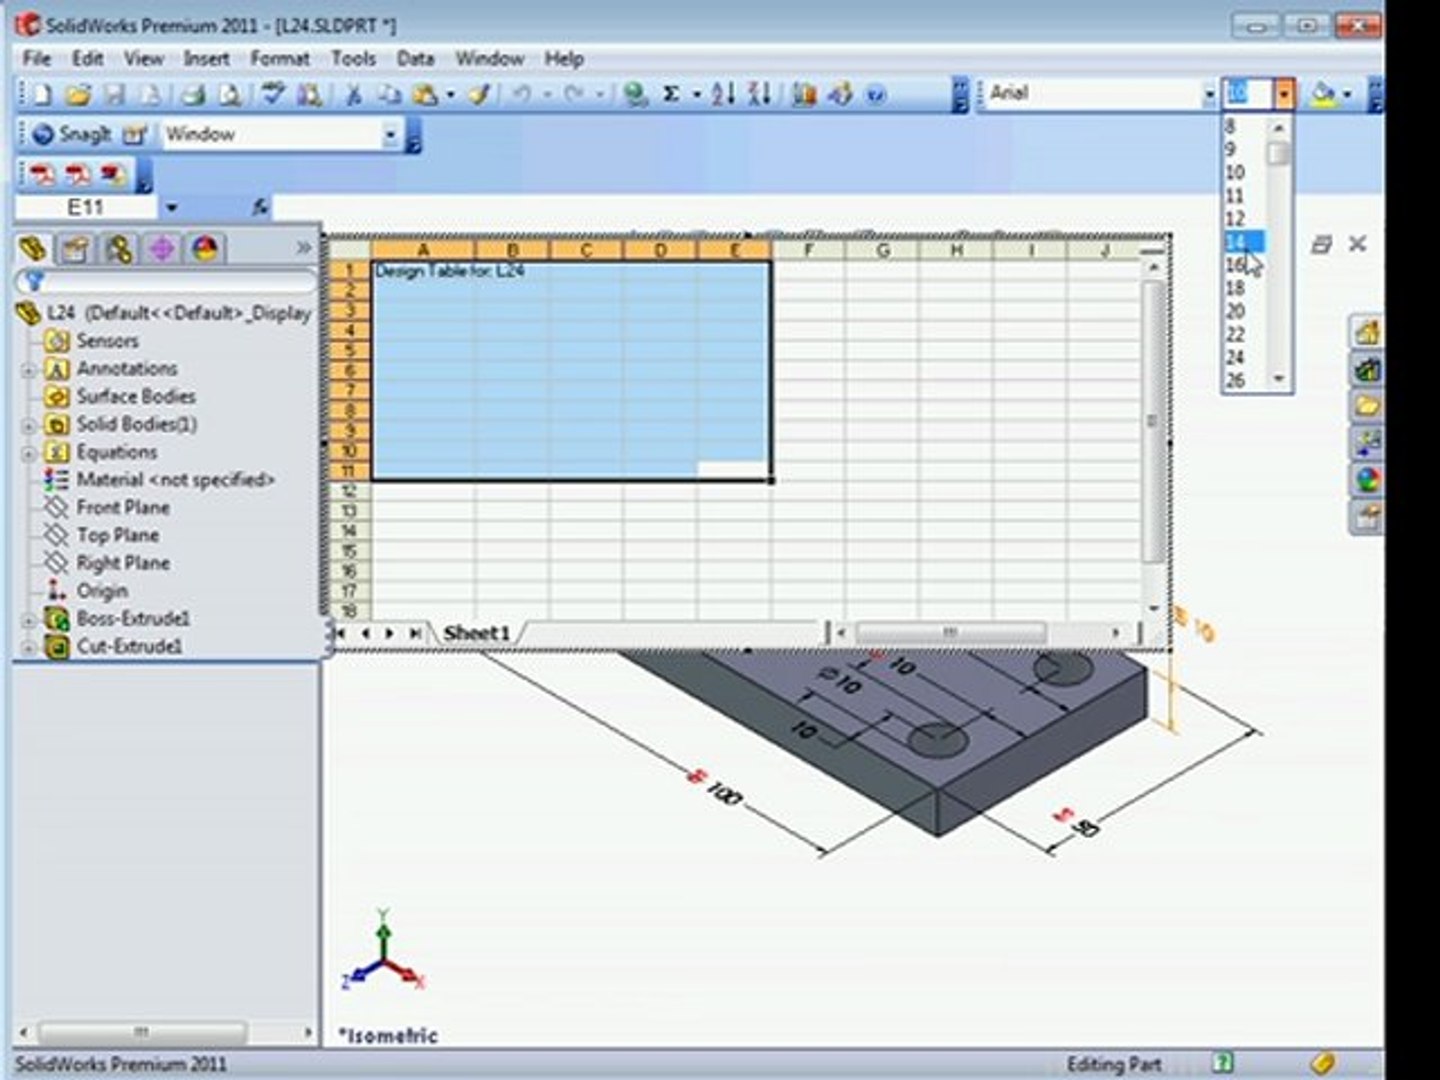Expand the Solid Bodies(1) node
1440x1080 pixels.
click(29, 425)
